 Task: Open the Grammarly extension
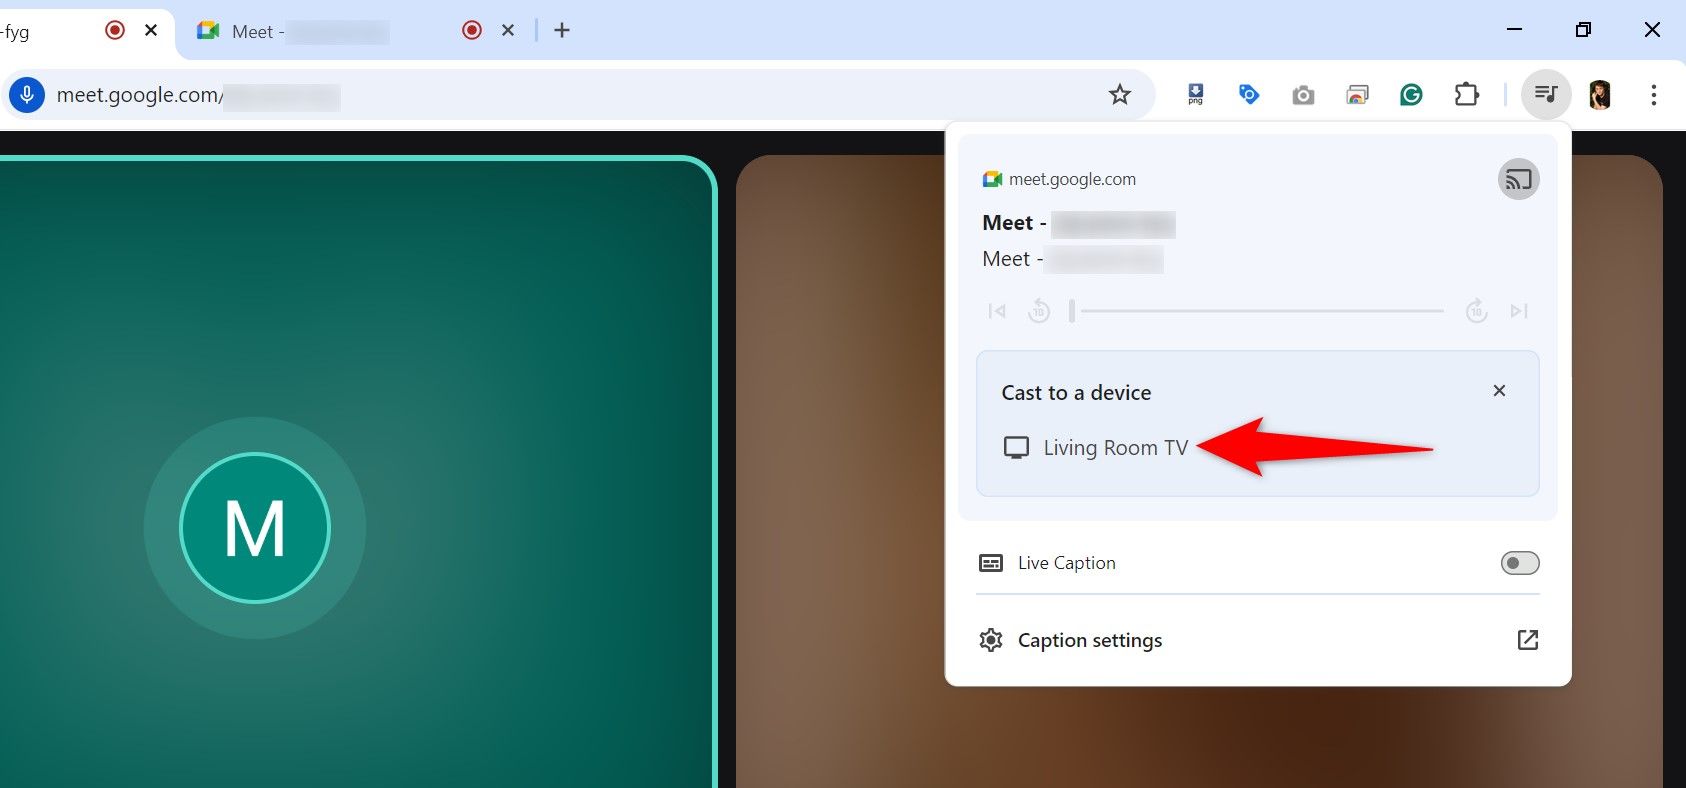1410,95
